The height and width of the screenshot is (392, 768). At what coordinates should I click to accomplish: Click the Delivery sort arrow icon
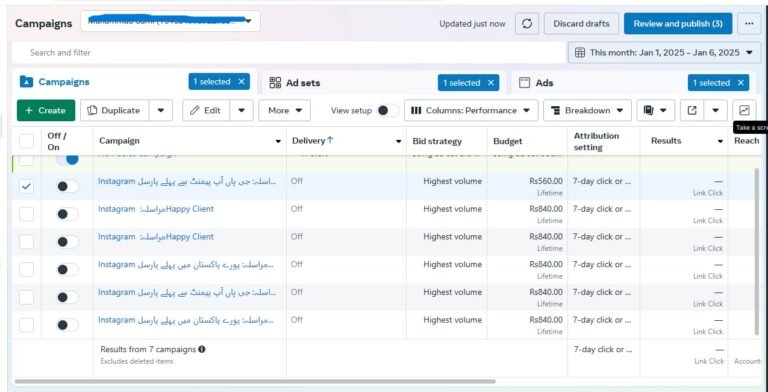click(x=330, y=140)
